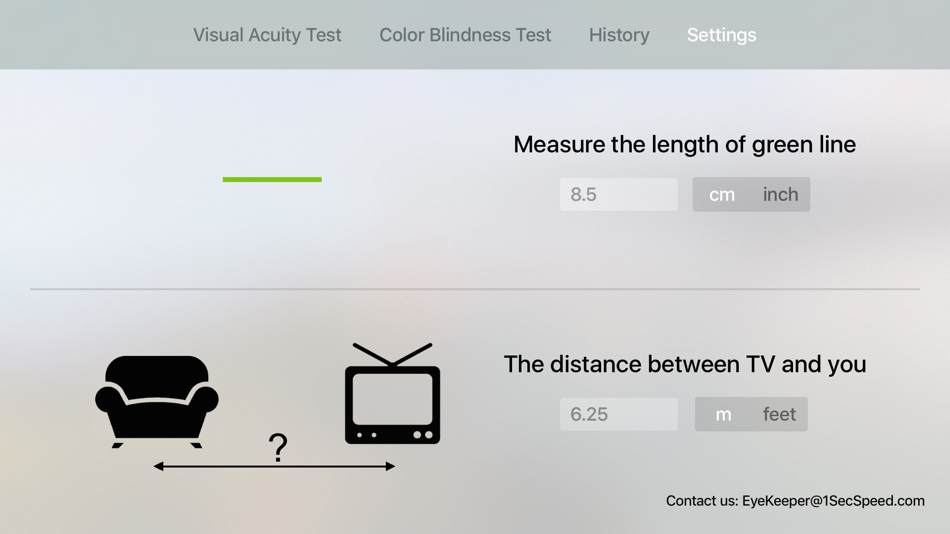This screenshot has width=950, height=534.
Task: Click the green calibration line
Action: (272, 180)
